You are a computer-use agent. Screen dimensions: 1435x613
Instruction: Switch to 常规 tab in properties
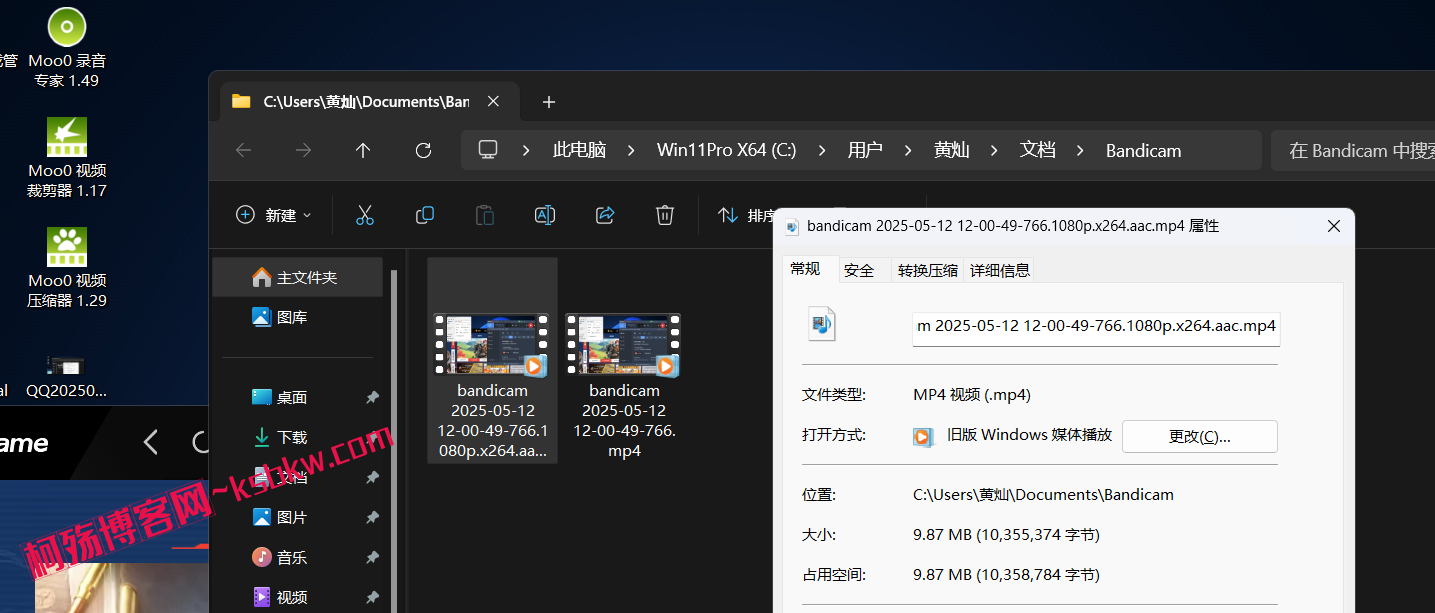point(806,269)
